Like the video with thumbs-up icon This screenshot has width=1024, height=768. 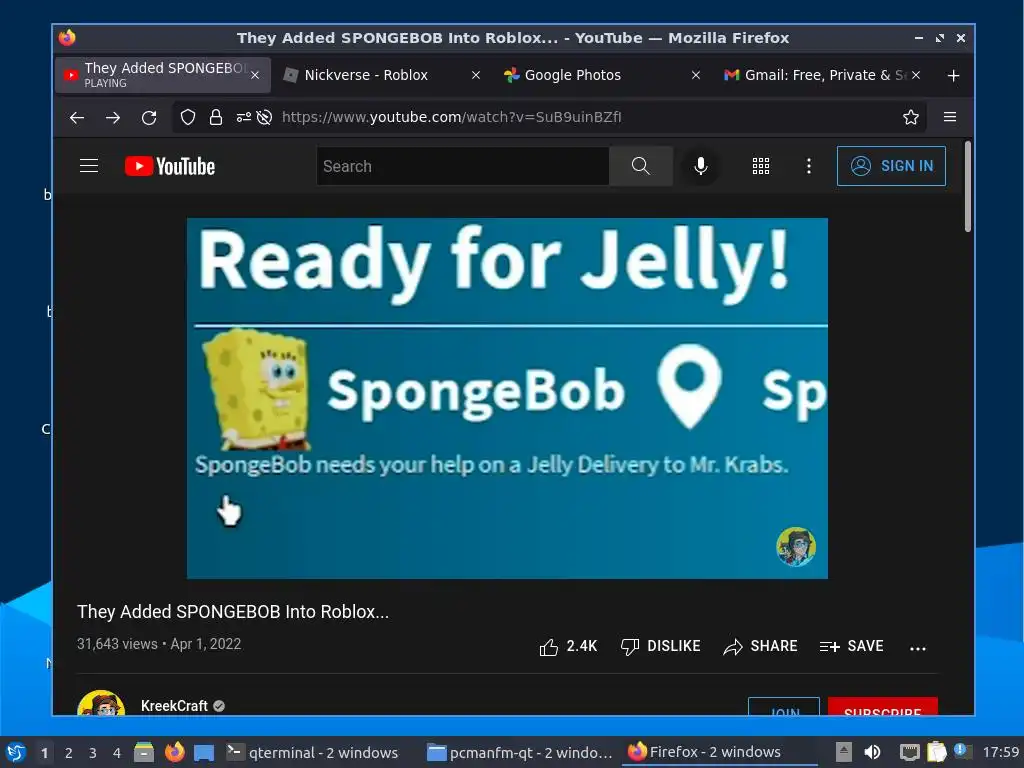point(549,647)
